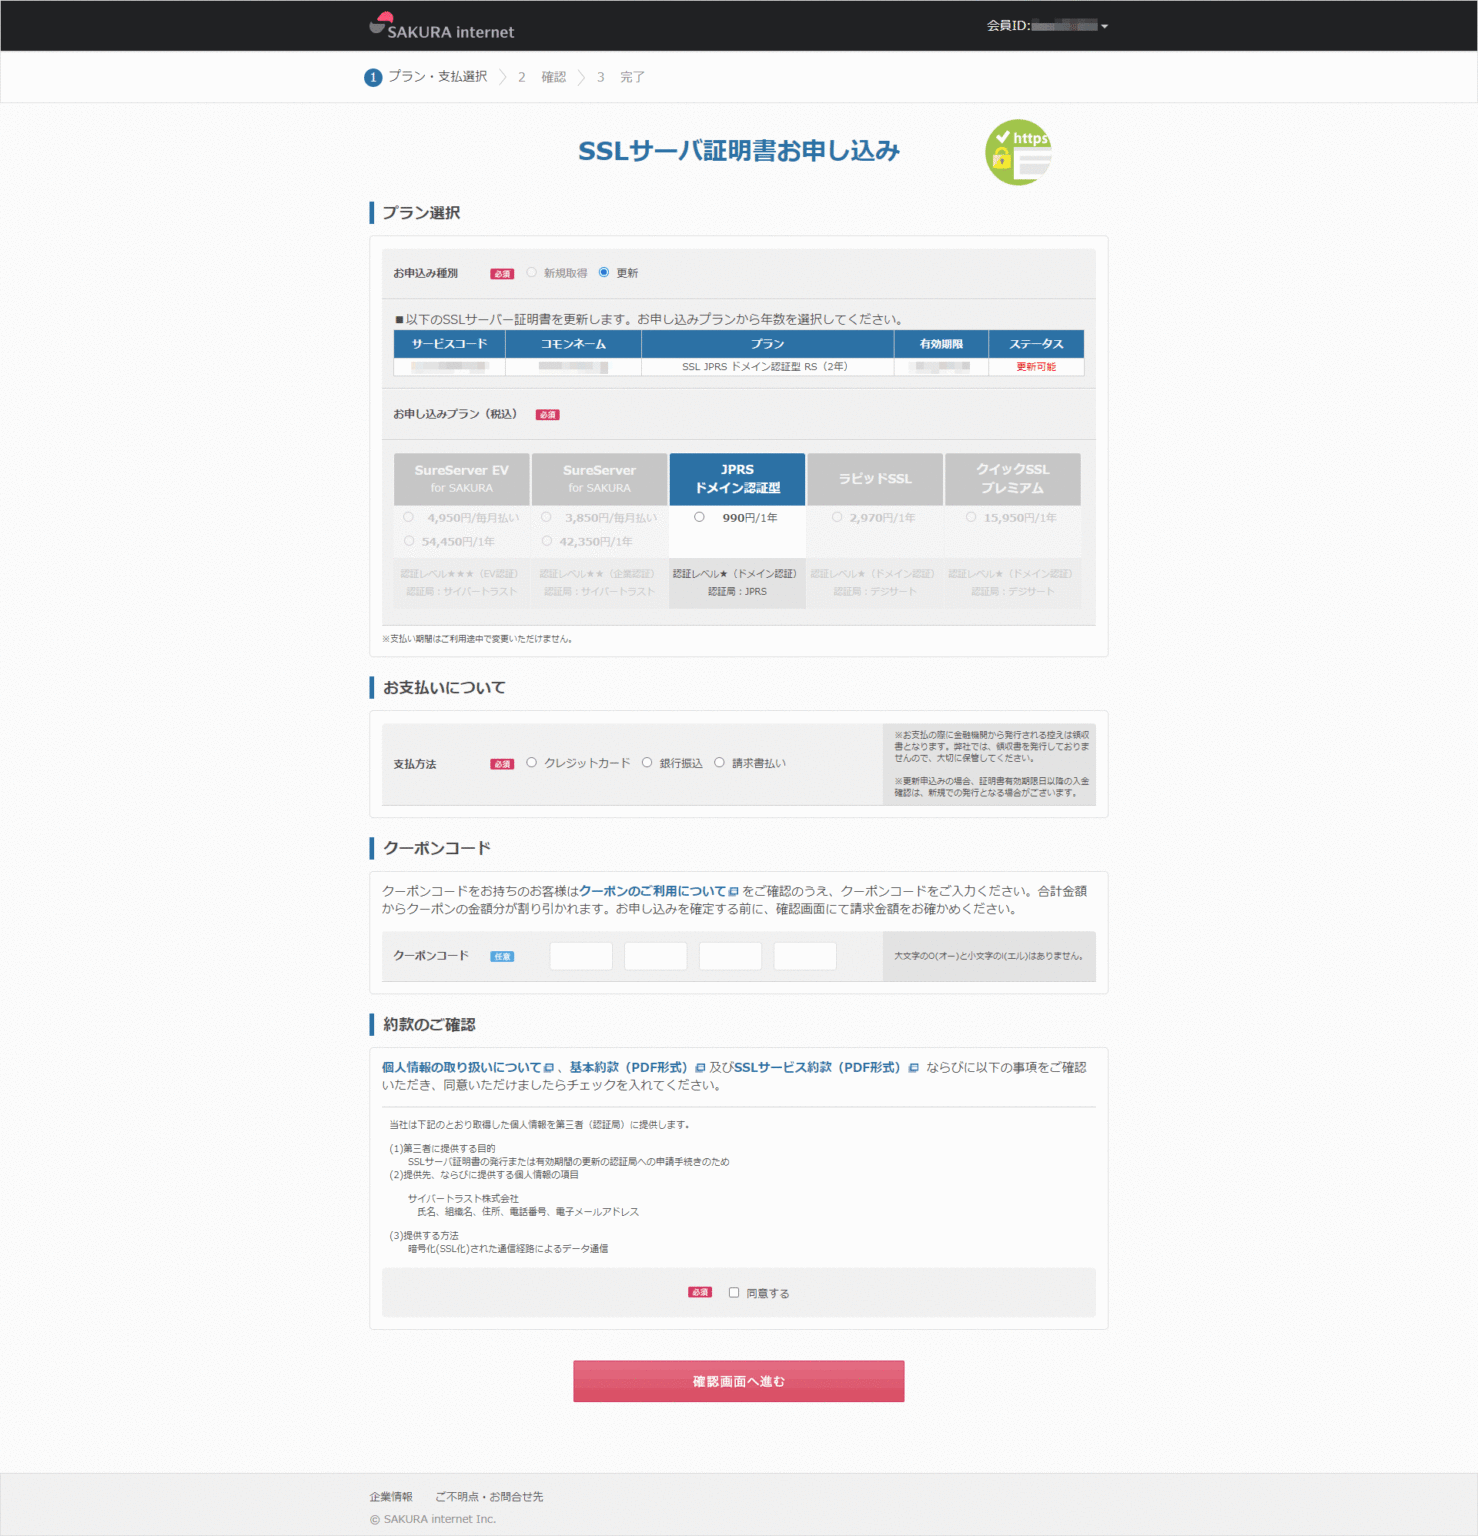Choose the 請求書払い payment option
The image size is (1478, 1536).
click(720, 762)
